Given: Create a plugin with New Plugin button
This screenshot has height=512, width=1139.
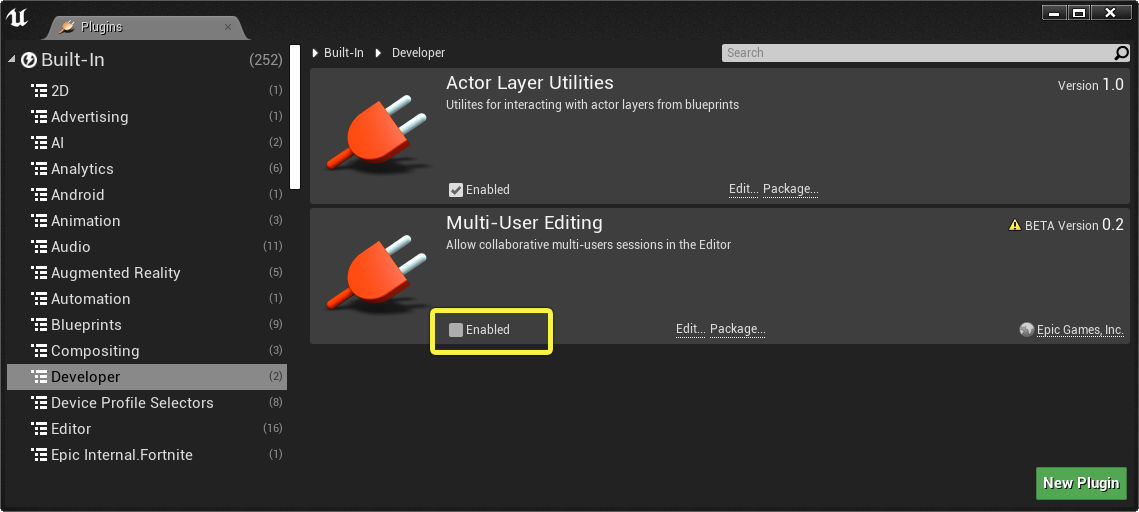Looking at the screenshot, I should point(1081,483).
